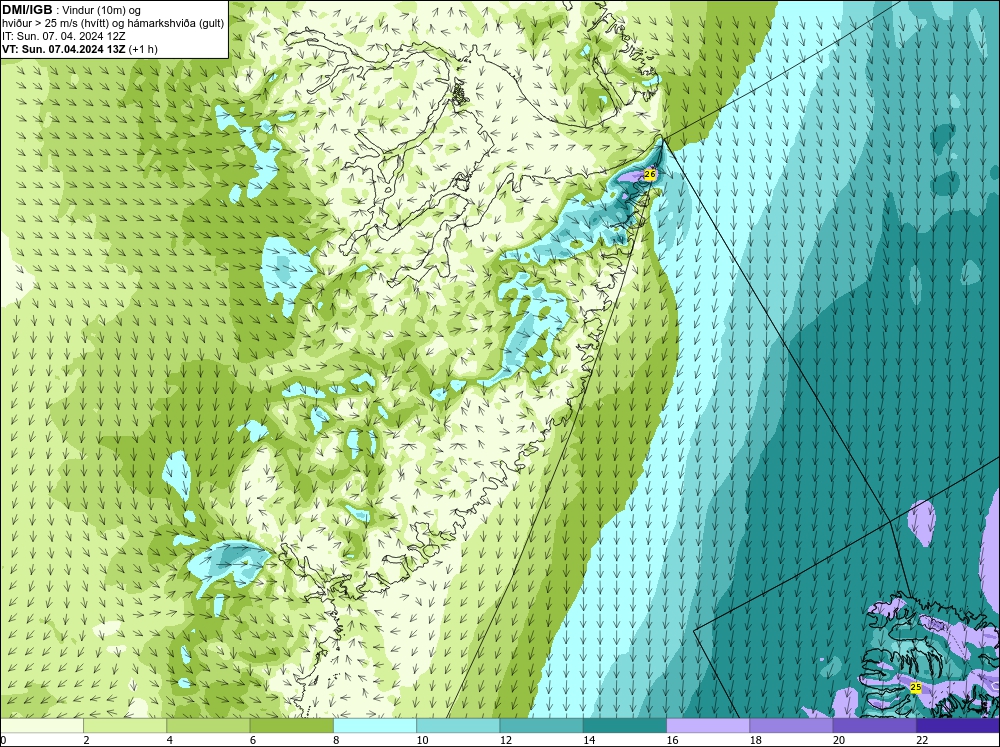Click the yellow gust marker labeled 25
1000x747 pixels.
point(915,688)
